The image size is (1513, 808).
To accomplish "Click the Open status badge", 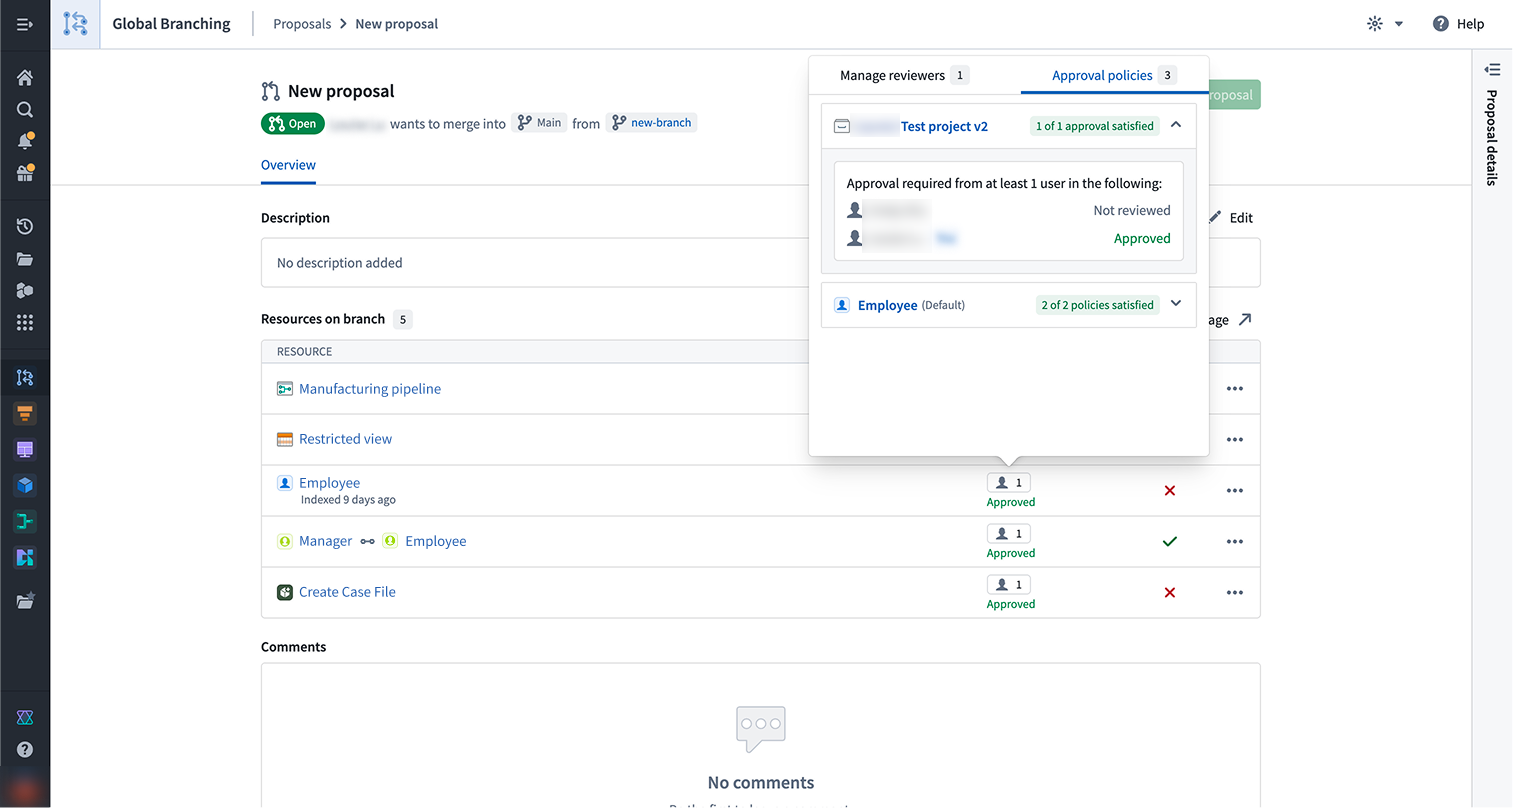I will (292, 124).
